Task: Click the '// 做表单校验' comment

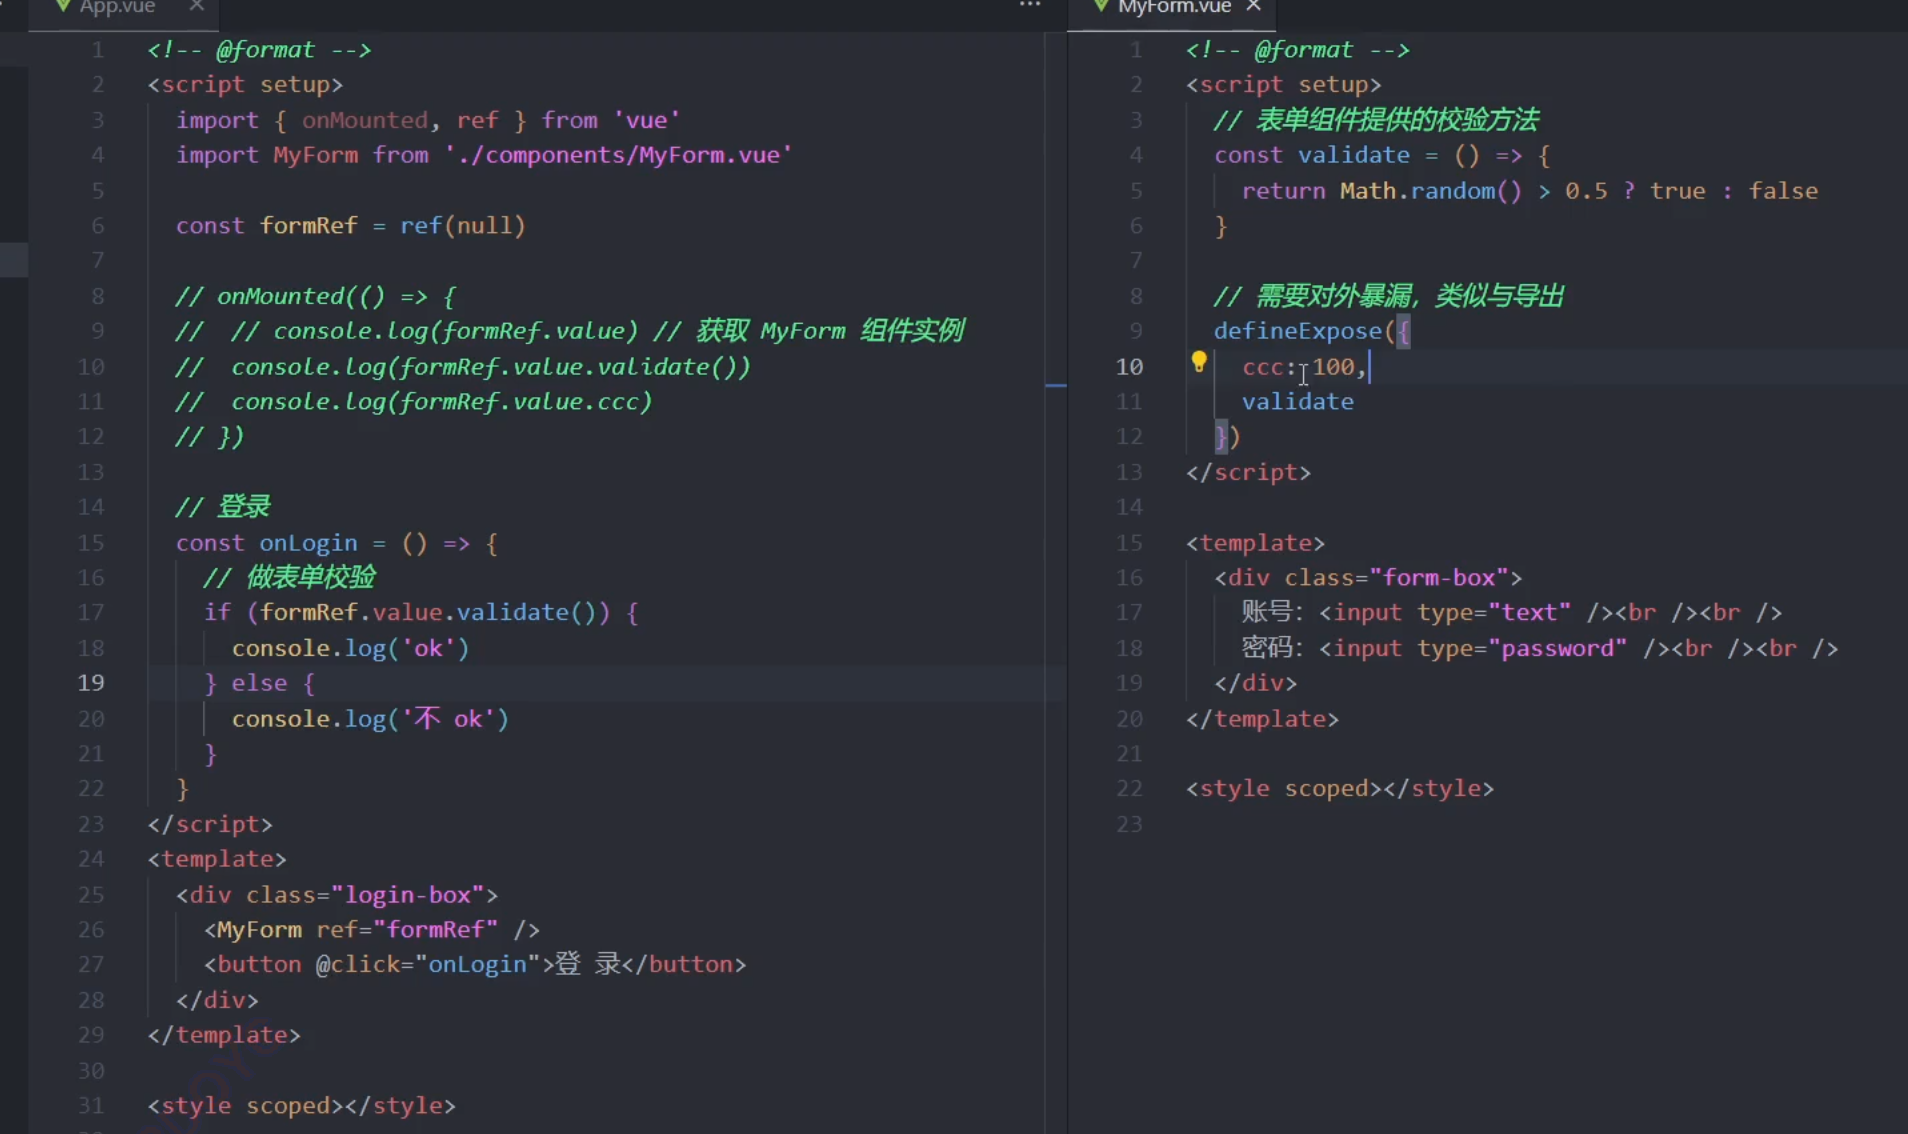Action: 290,577
